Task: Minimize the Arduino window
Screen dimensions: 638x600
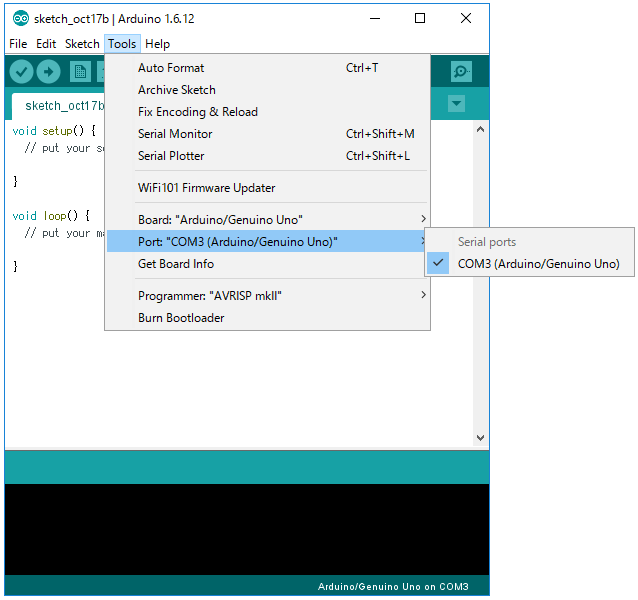Action: click(x=375, y=18)
